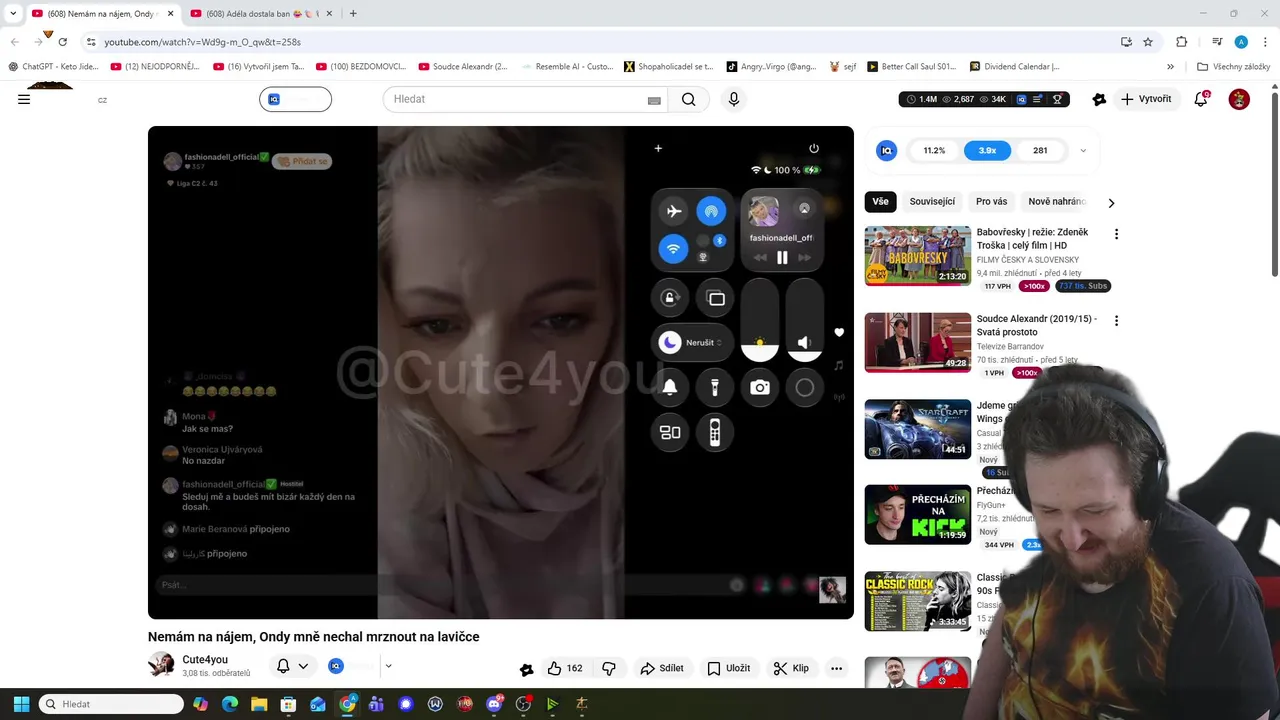Click the Vytvořit create button

pos(1146,99)
